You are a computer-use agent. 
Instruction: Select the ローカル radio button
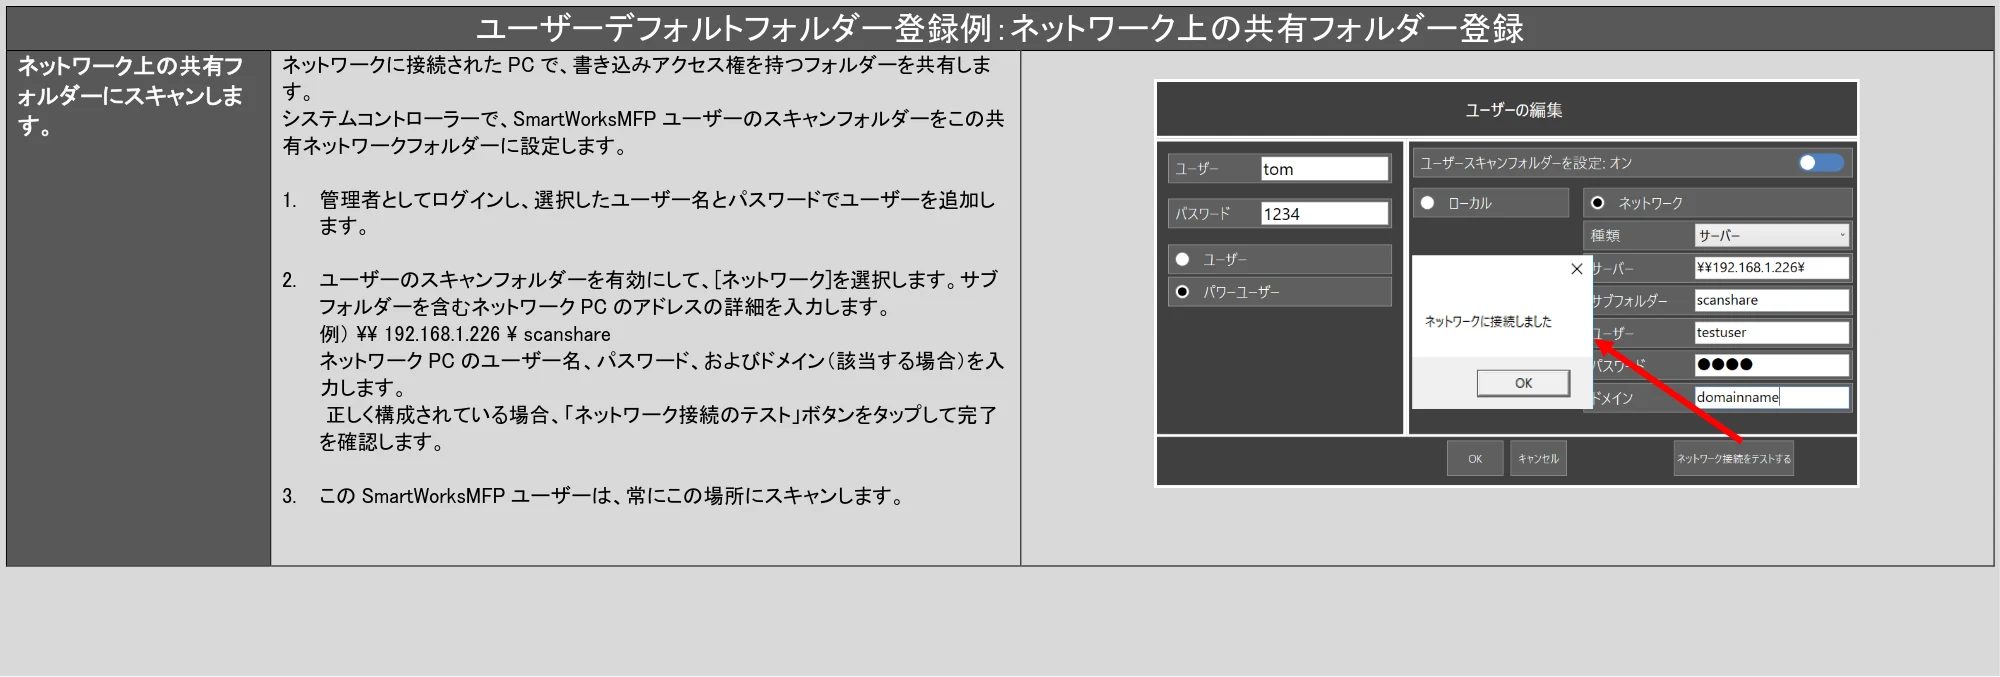pos(1427,203)
